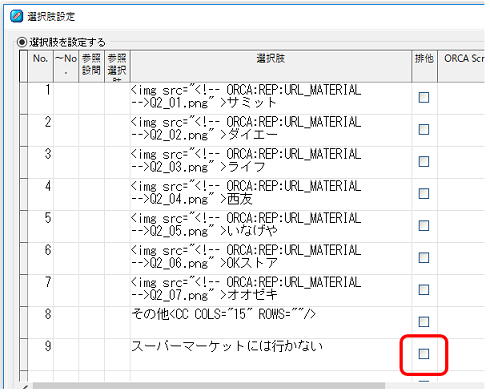490x392 pixels.
Task: Select the choice cell containing OKストア
Action: pos(271,258)
